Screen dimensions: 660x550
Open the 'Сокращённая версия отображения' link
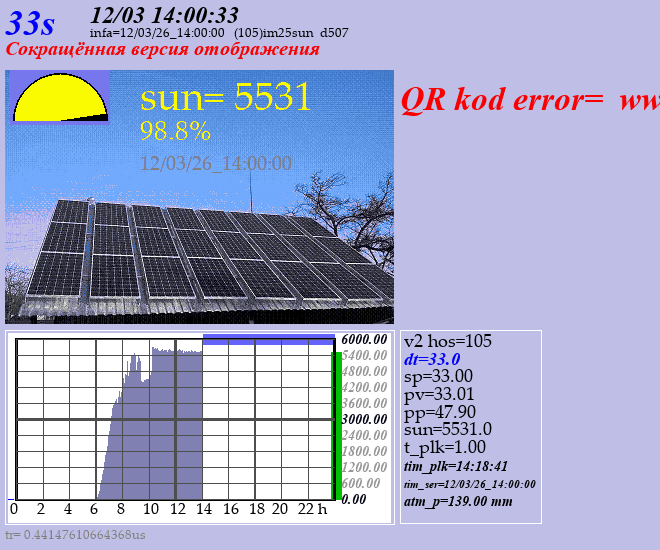(x=163, y=49)
